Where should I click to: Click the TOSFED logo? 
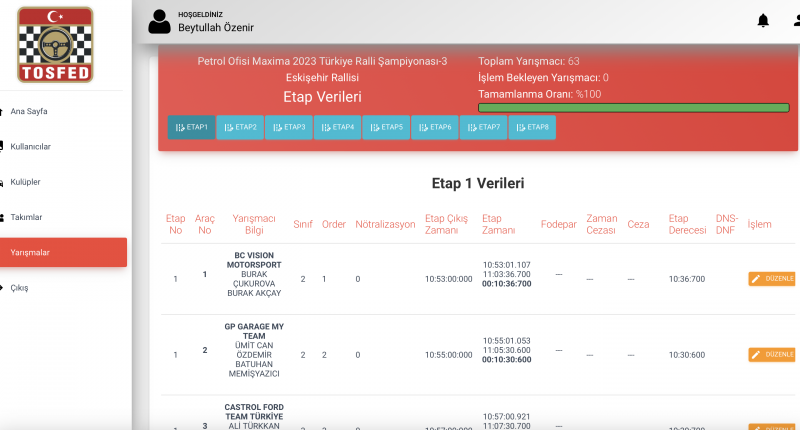tap(55, 45)
